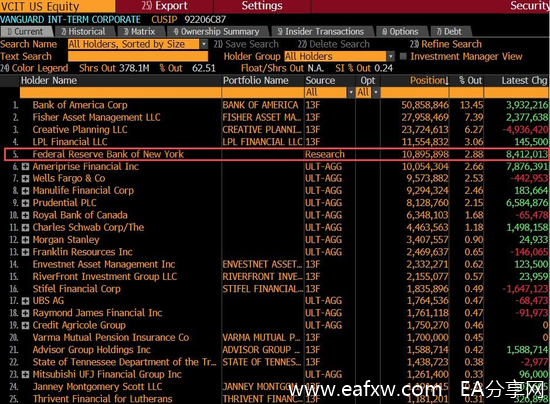The height and width of the screenshot is (404, 550).
Task: Select State of Tennessee Department row
Action: pyautogui.click(x=125, y=362)
